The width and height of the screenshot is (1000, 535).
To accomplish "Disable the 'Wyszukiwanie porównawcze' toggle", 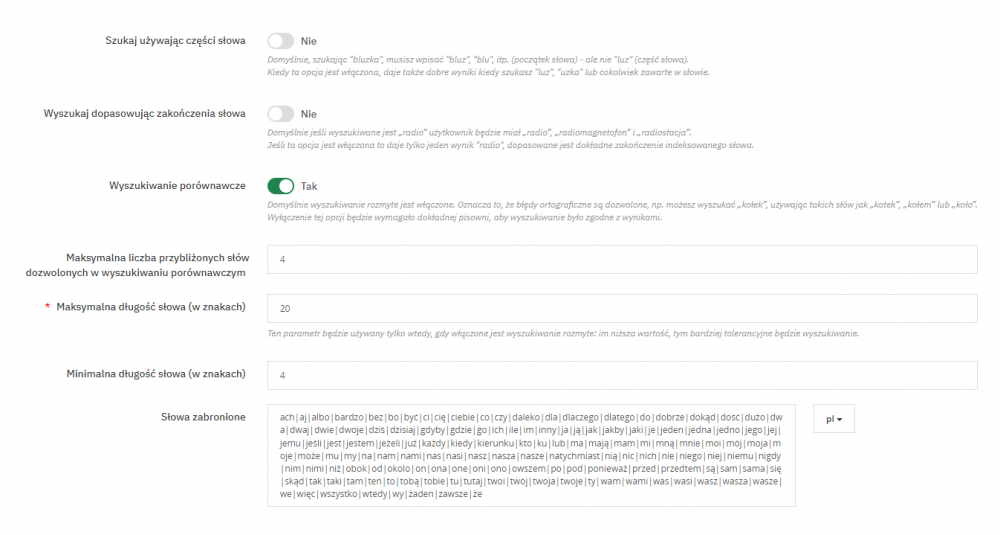I will (281, 186).
